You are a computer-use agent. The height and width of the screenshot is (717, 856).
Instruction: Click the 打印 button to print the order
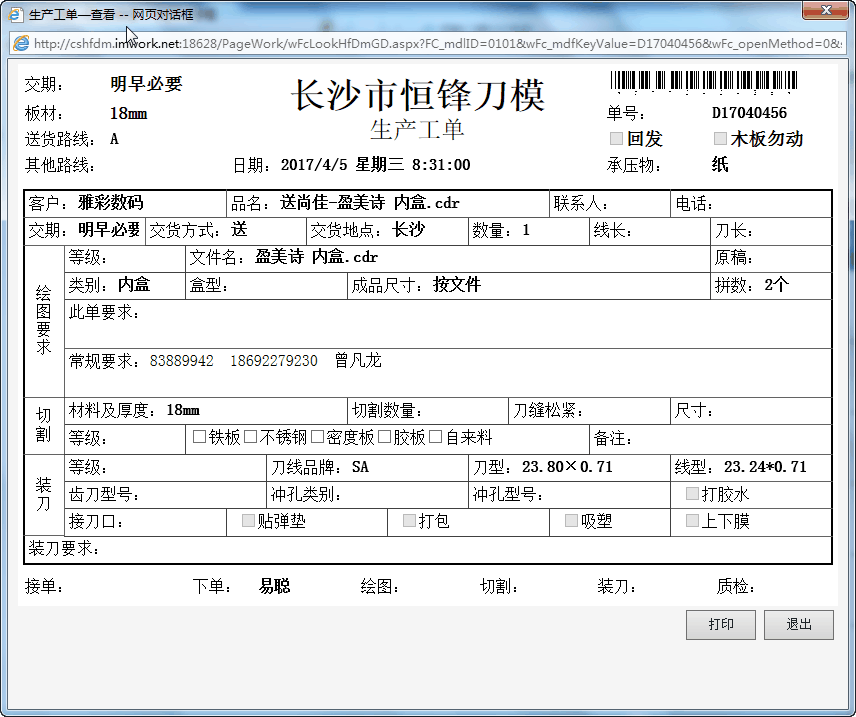(x=720, y=624)
